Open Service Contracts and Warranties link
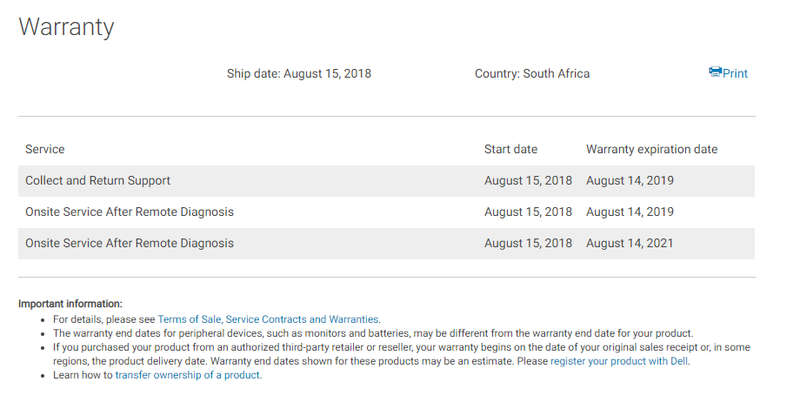This screenshot has height=397, width=800. [302, 319]
